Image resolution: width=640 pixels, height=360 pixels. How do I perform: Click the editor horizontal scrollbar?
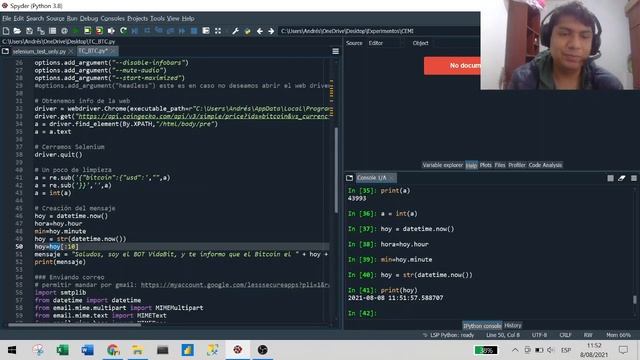74,325
